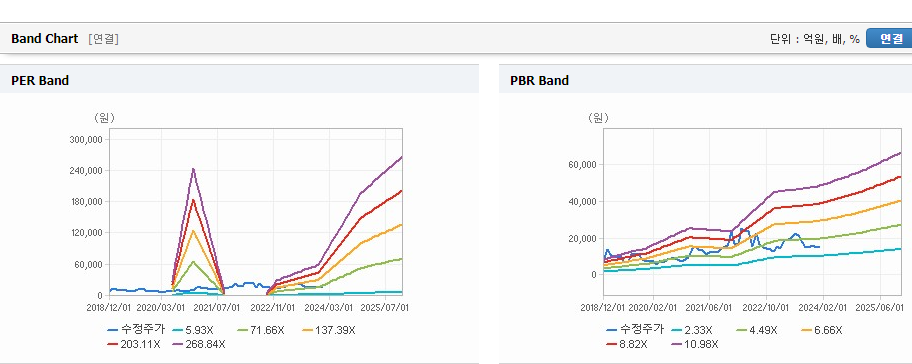
Task: Toggle the 8.82X legend entry
Action: (627, 344)
